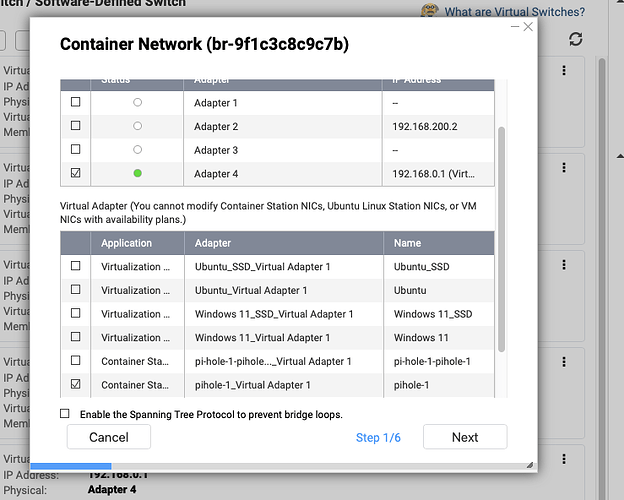This screenshot has width=624, height=500.
Task: Open the three-dot menu of the second switch card
Action: tap(564, 169)
